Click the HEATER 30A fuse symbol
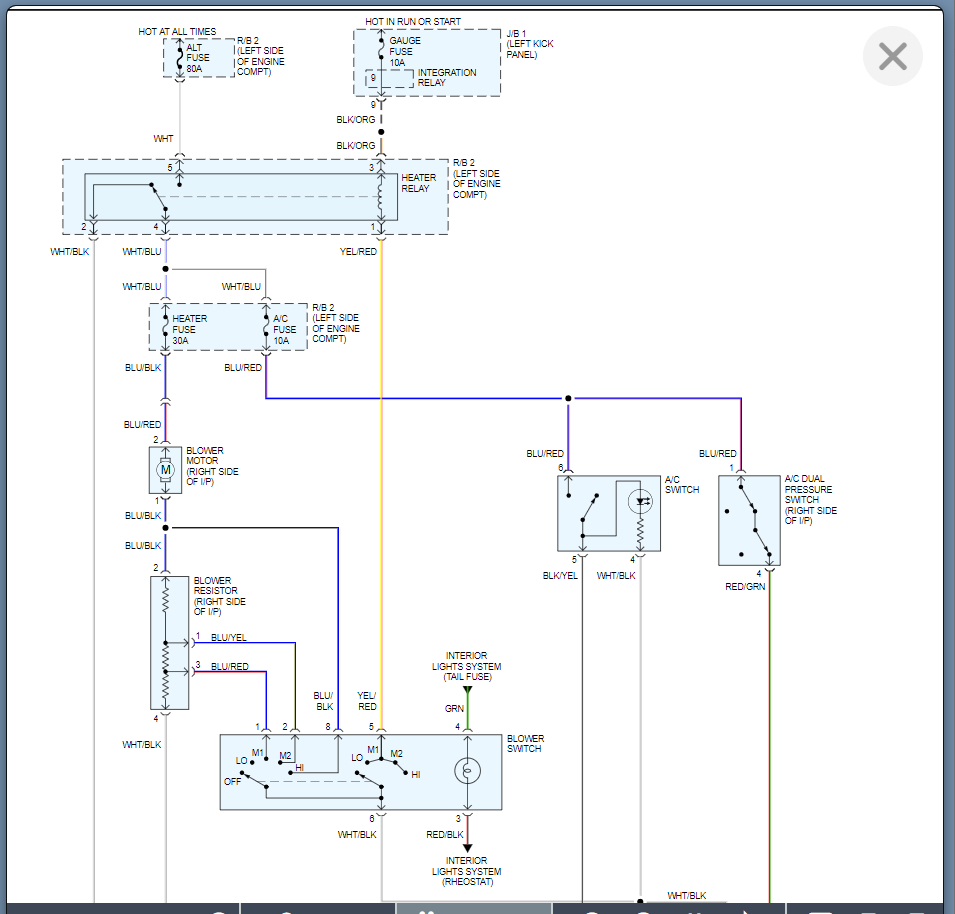Screen dimensions: 955x914 pyautogui.click(x=165, y=329)
